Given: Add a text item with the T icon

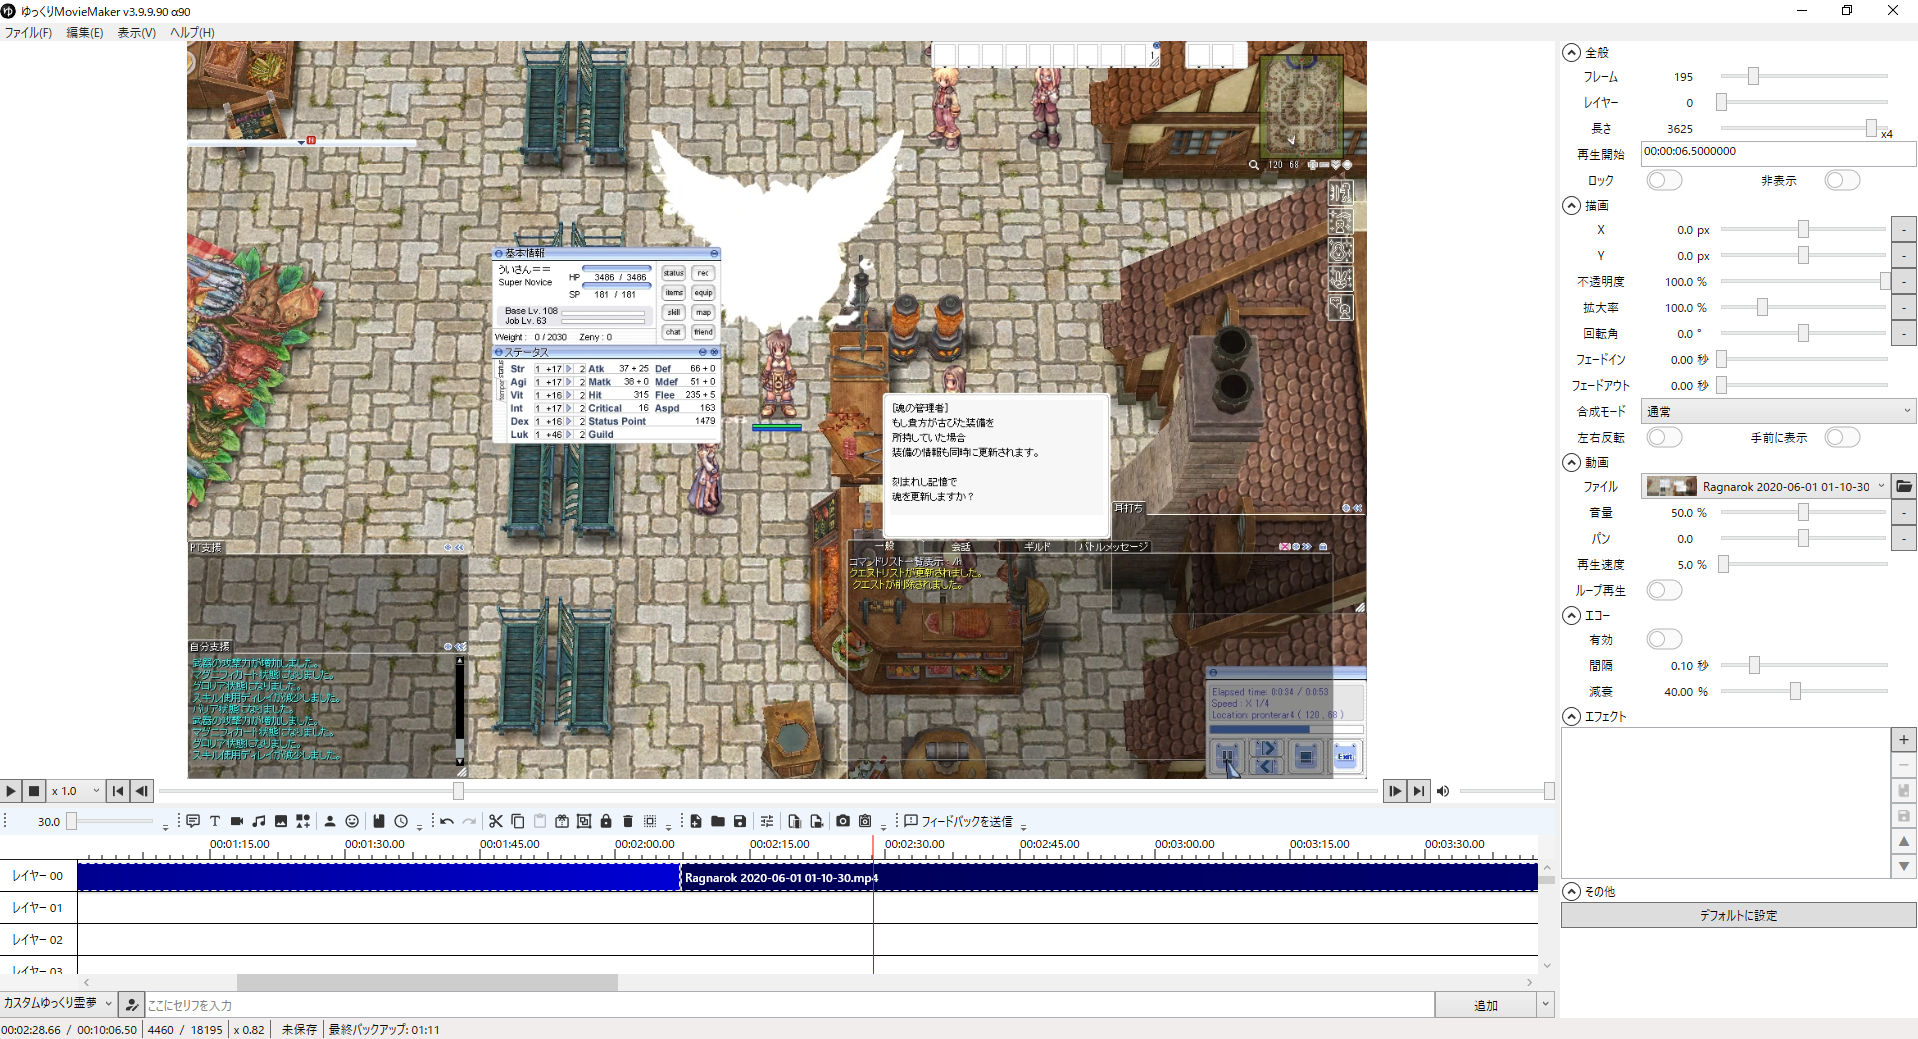Looking at the screenshot, I should point(215,821).
